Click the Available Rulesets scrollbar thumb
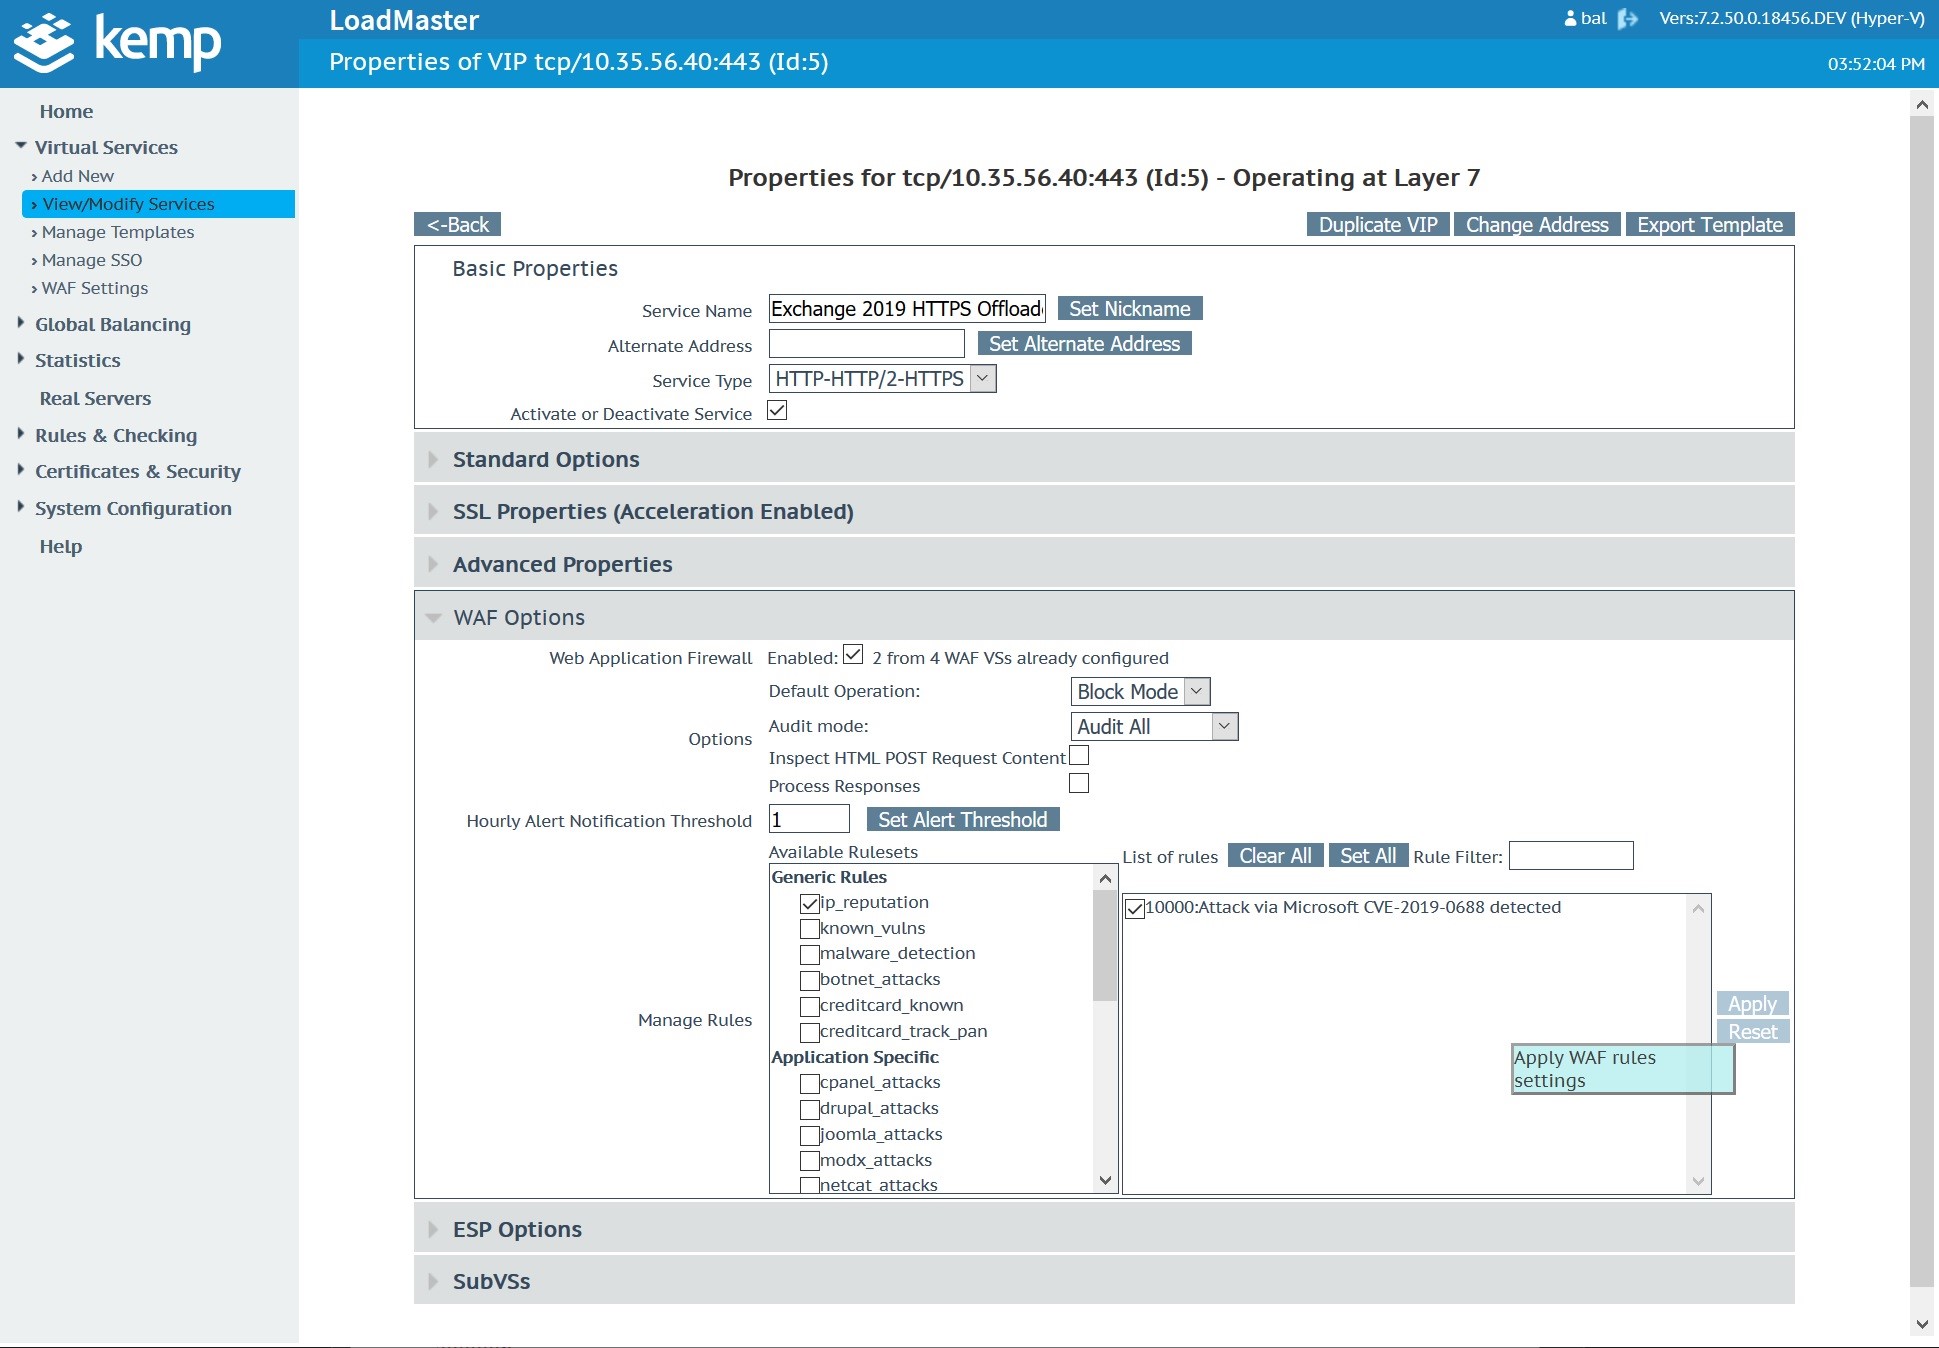This screenshot has height=1348, width=1939. [1104, 945]
